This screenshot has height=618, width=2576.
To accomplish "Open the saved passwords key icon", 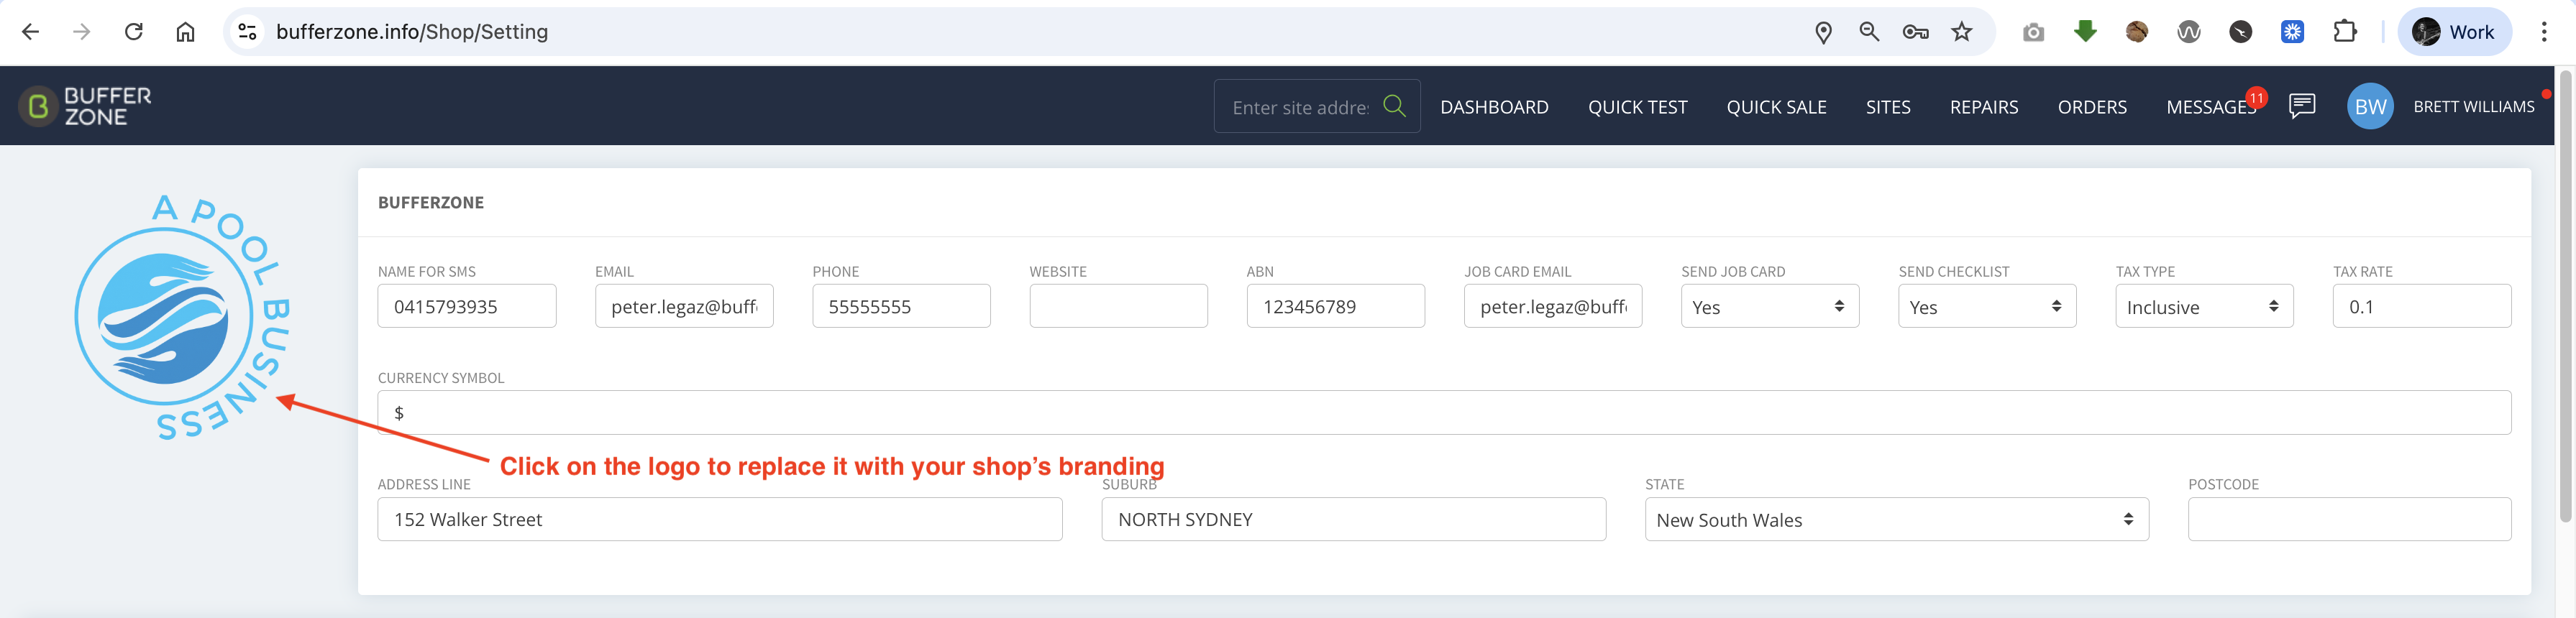I will coord(1915,32).
